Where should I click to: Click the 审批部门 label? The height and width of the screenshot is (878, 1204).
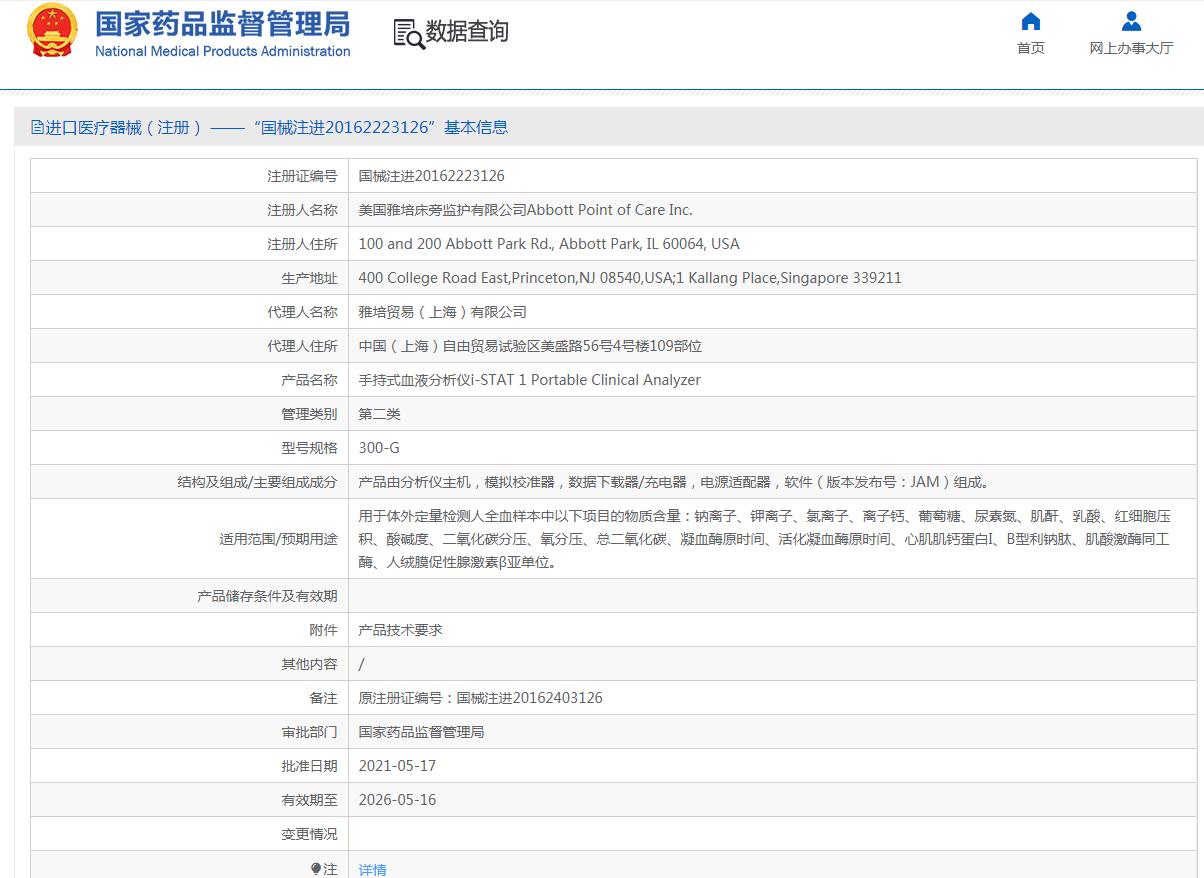pos(309,732)
